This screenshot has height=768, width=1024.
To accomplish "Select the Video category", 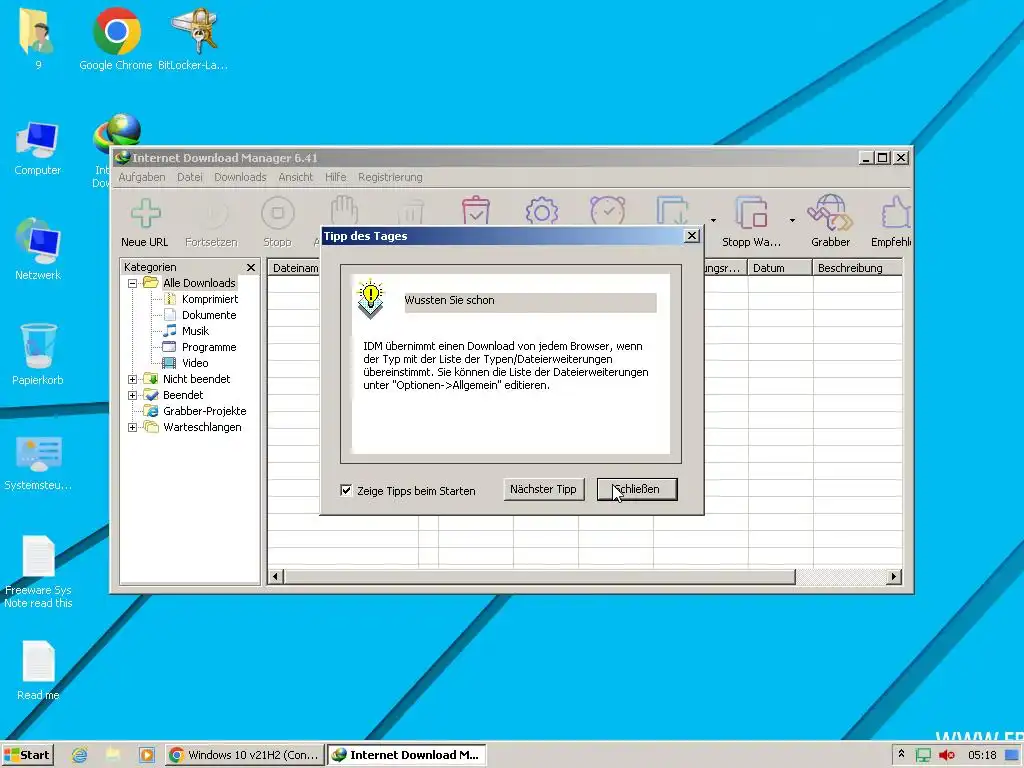I will (195, 363).
